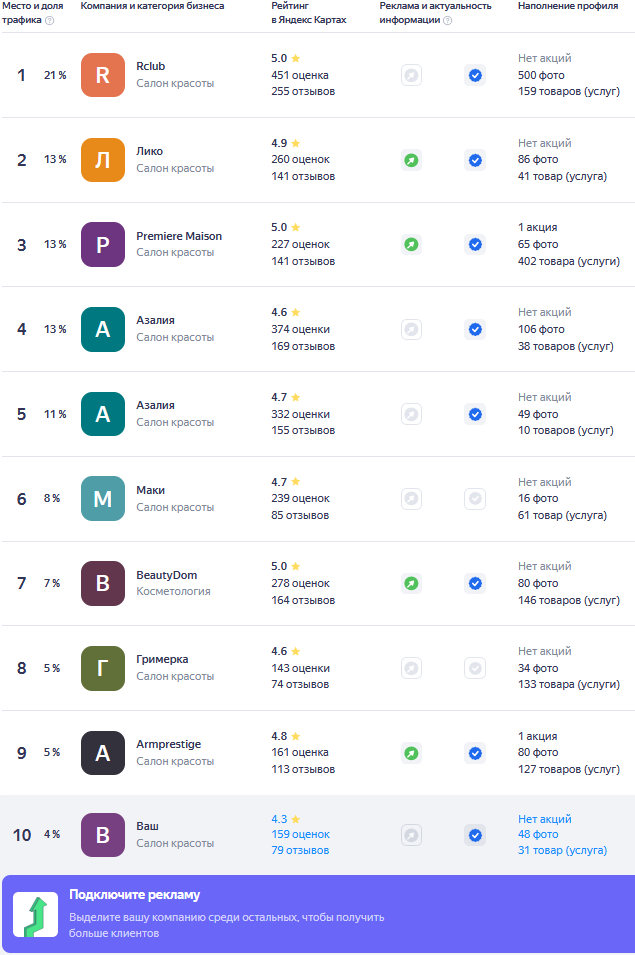Click the «Наполнение профиля» column header
Viewport: 635px width, 955px height.
(560, 6)
